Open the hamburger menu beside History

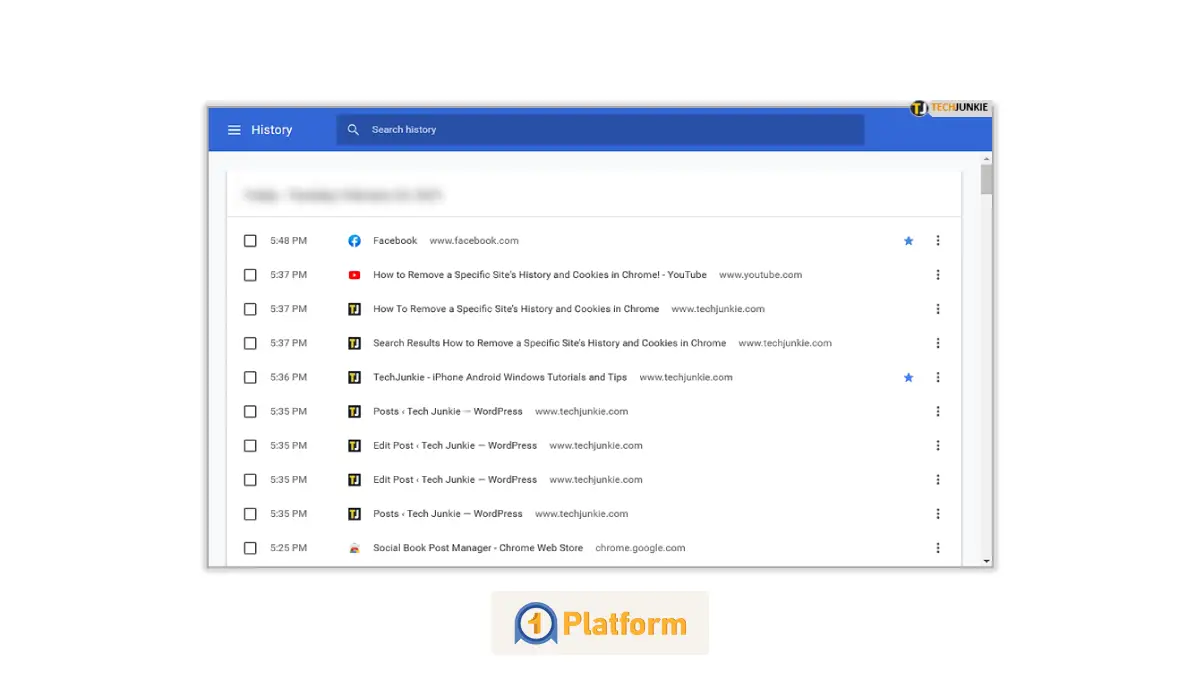point(233,129)
